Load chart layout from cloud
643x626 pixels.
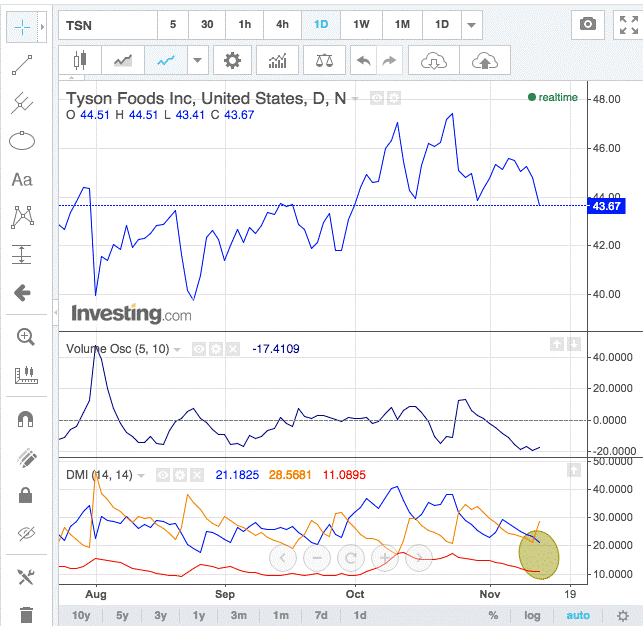434,61
